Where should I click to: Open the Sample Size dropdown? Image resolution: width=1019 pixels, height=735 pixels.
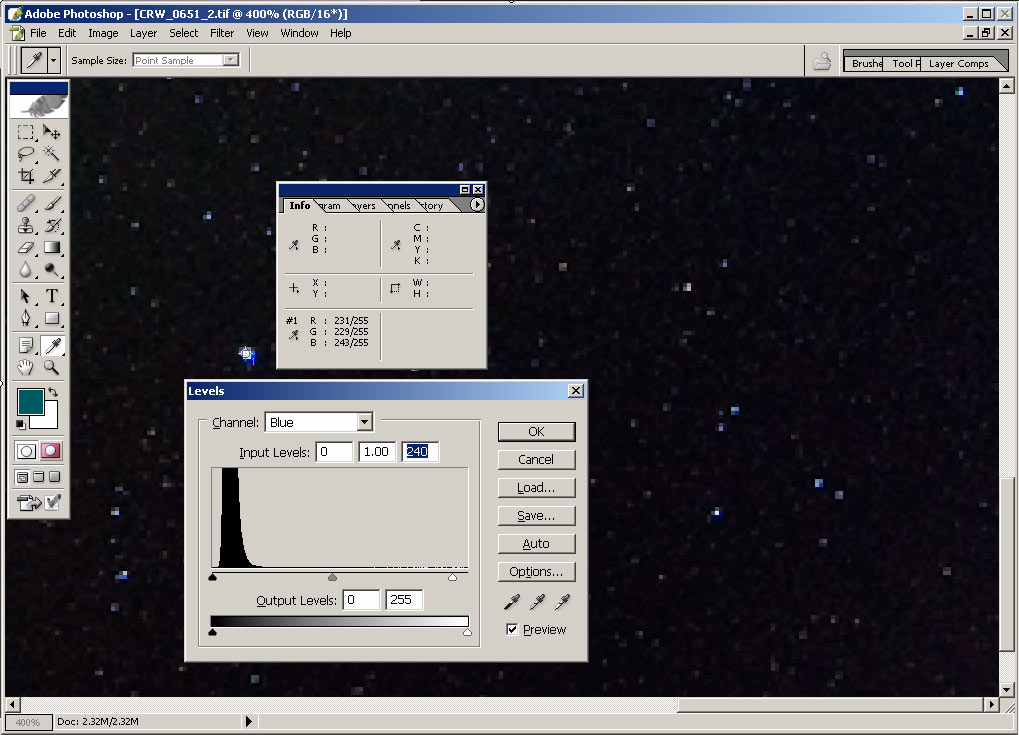pos(231,60)
